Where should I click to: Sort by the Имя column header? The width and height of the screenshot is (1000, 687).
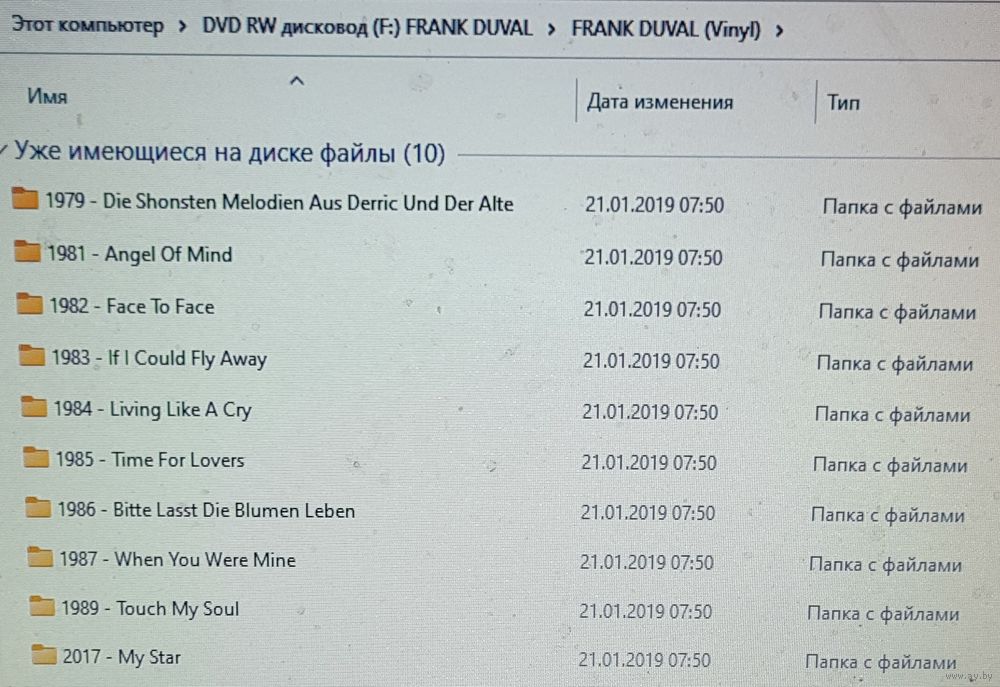[47, 96]
